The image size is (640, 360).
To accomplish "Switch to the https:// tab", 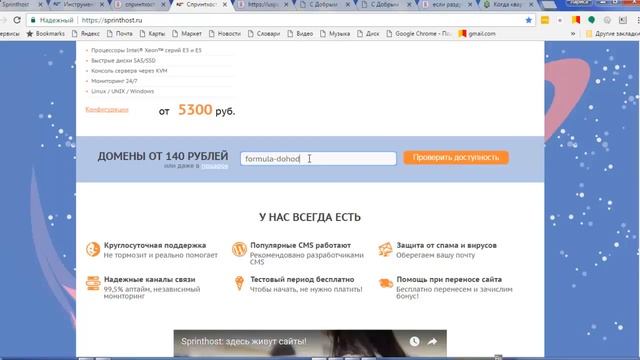I will pyautogui.click(x=263, y=4).
